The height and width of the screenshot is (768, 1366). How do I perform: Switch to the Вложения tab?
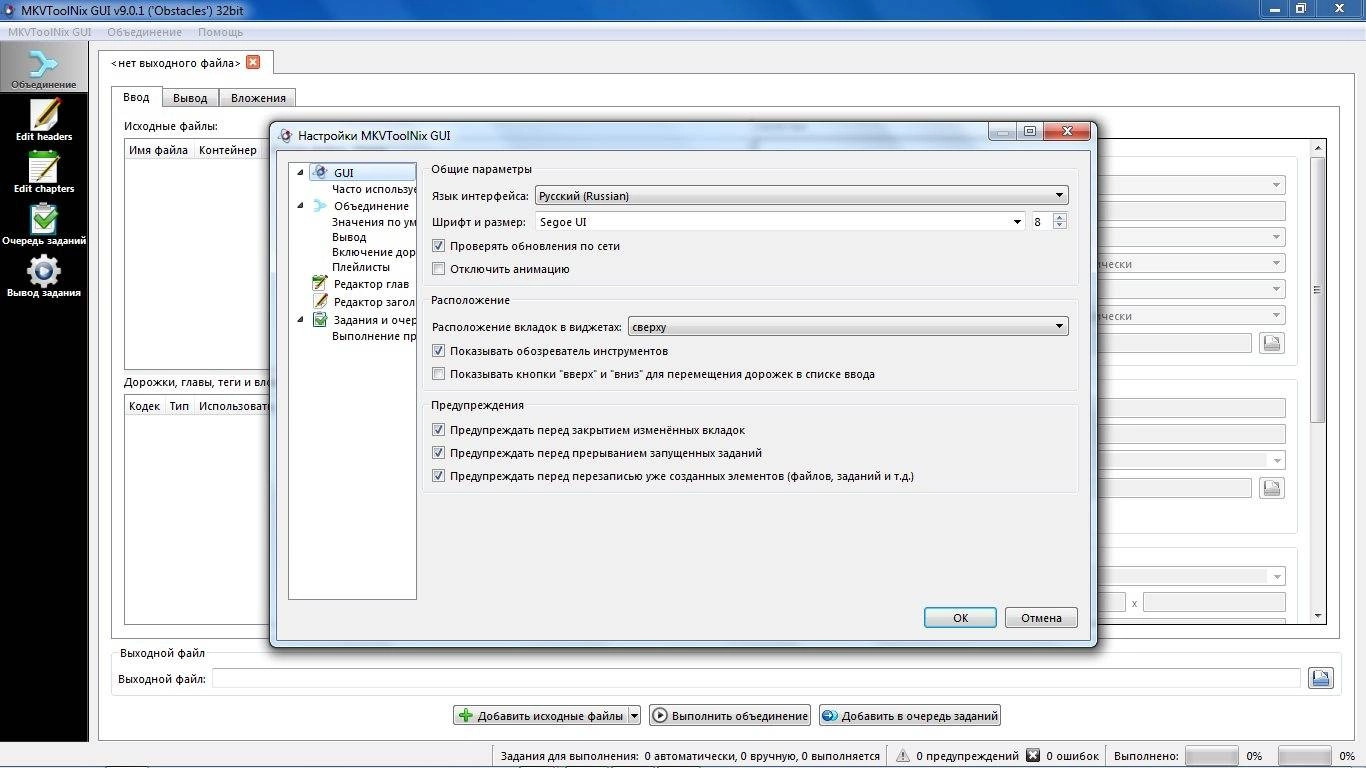[258, 98]
